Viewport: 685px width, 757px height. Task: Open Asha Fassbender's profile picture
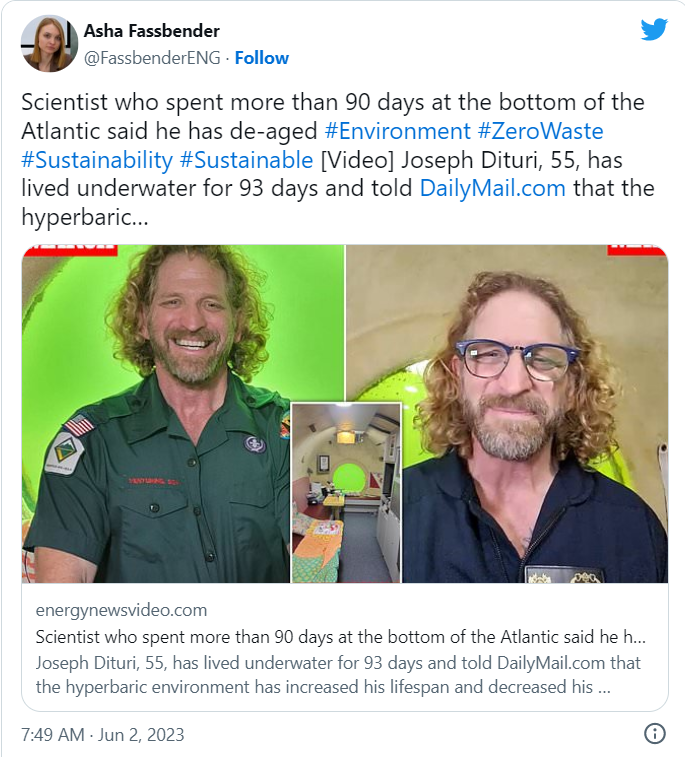[x=49, y=43]
